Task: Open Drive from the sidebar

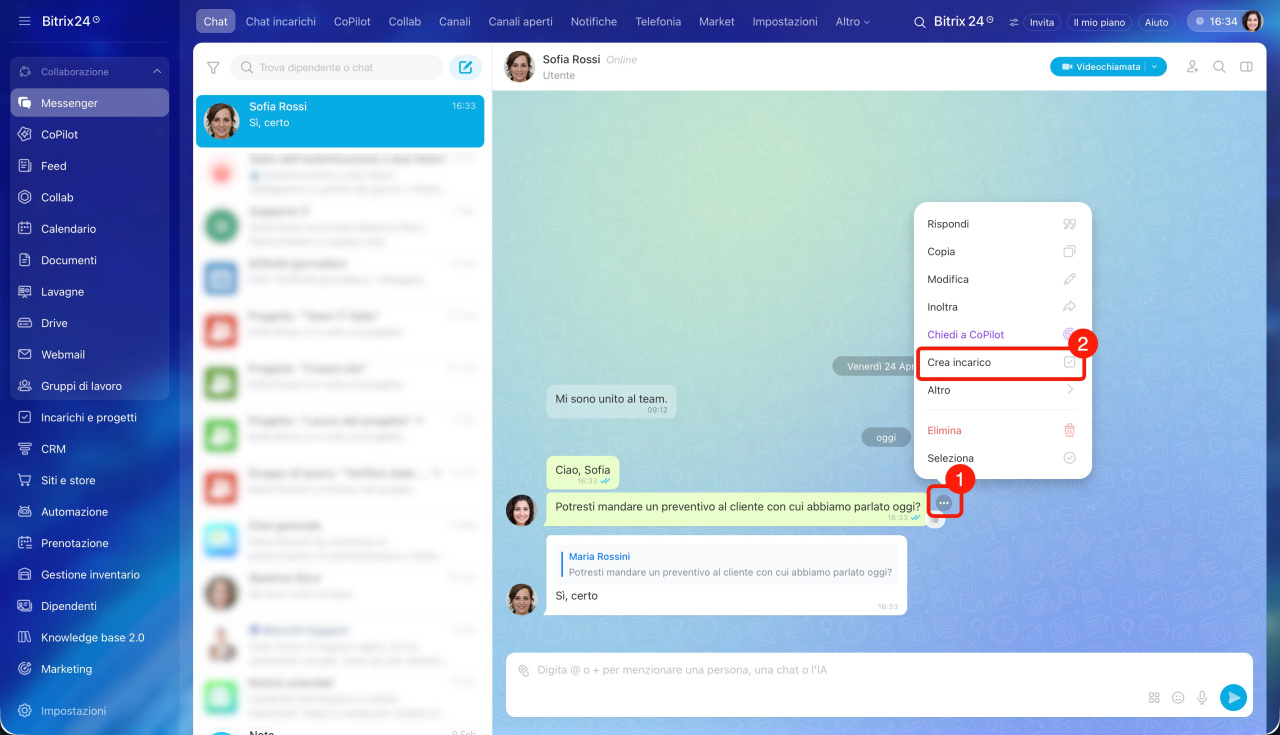Action: pos(90,323)
